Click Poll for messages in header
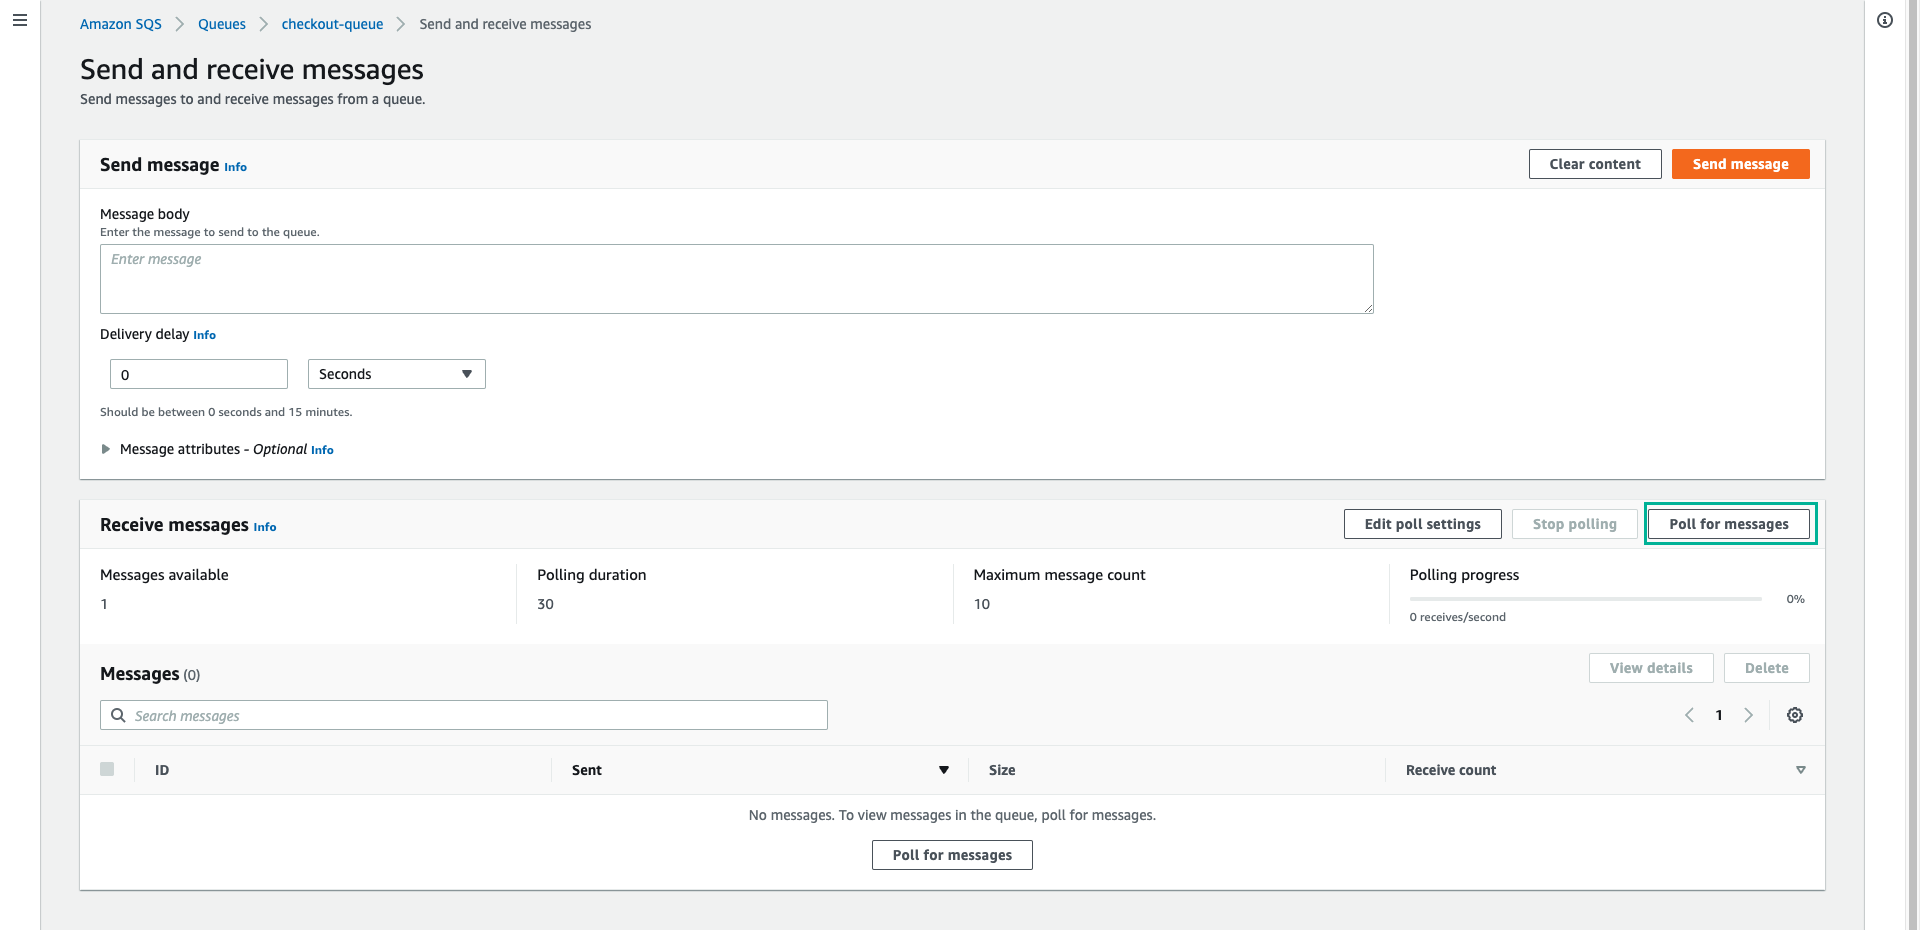Viewport: 1920px width, 930px height. pyautogui.click(x=1729, y=524)
